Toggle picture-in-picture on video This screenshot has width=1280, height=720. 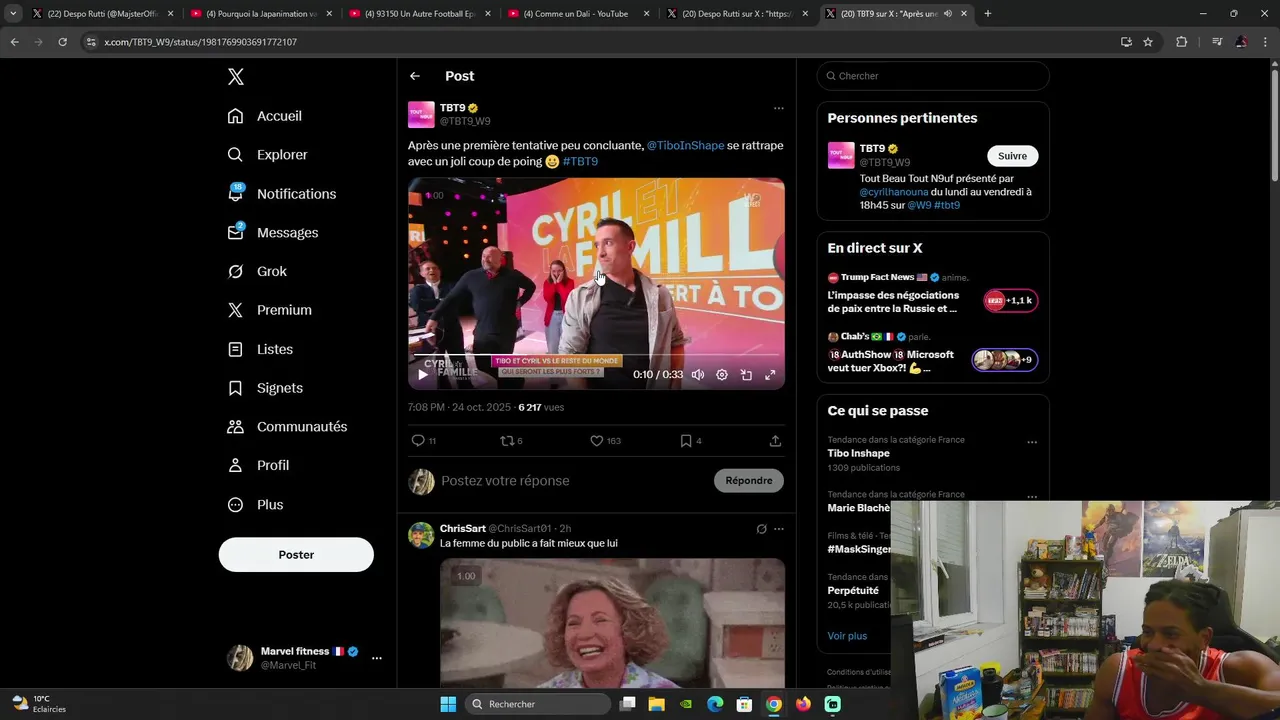[746, 375]
